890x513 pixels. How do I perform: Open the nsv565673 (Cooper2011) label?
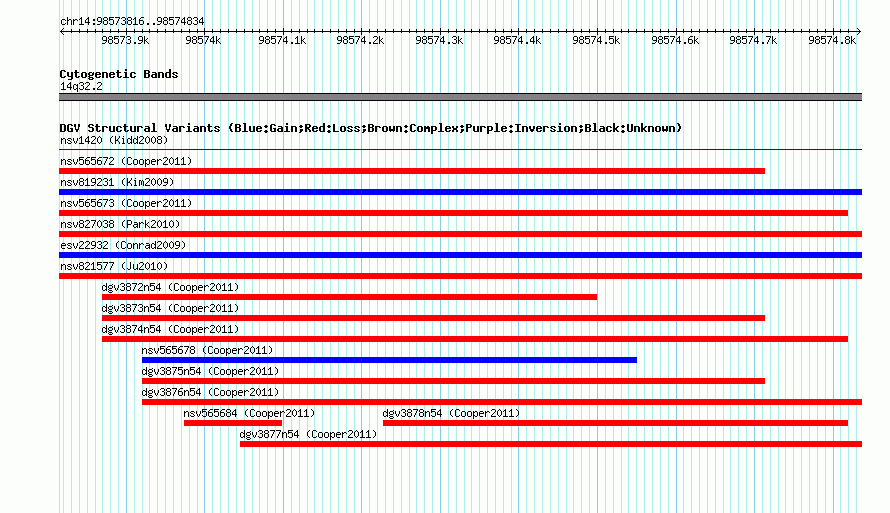click(x=126, y=203)
